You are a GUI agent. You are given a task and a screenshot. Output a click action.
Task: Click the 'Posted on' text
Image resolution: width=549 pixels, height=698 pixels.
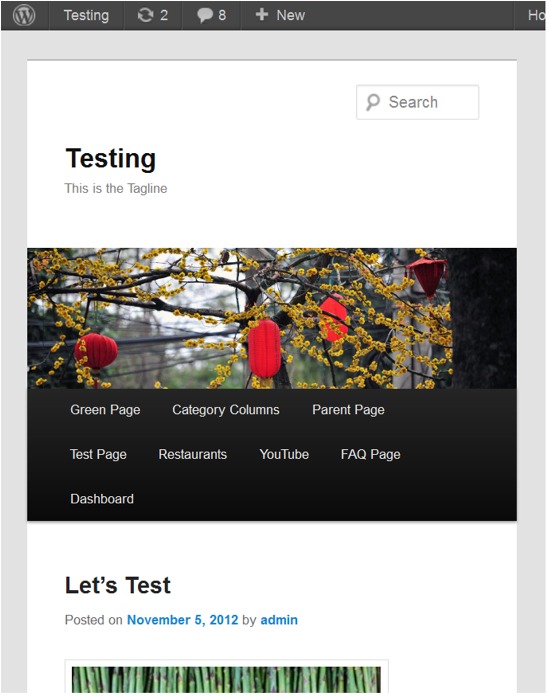coord(94,620)
